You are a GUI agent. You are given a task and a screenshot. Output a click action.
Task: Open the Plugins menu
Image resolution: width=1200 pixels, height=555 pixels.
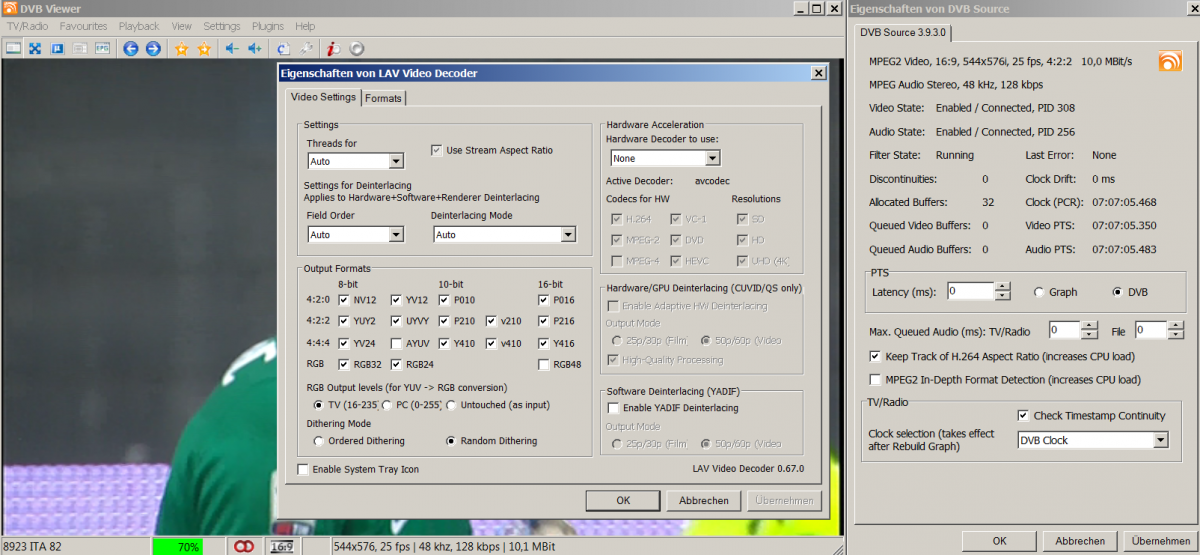267,26
